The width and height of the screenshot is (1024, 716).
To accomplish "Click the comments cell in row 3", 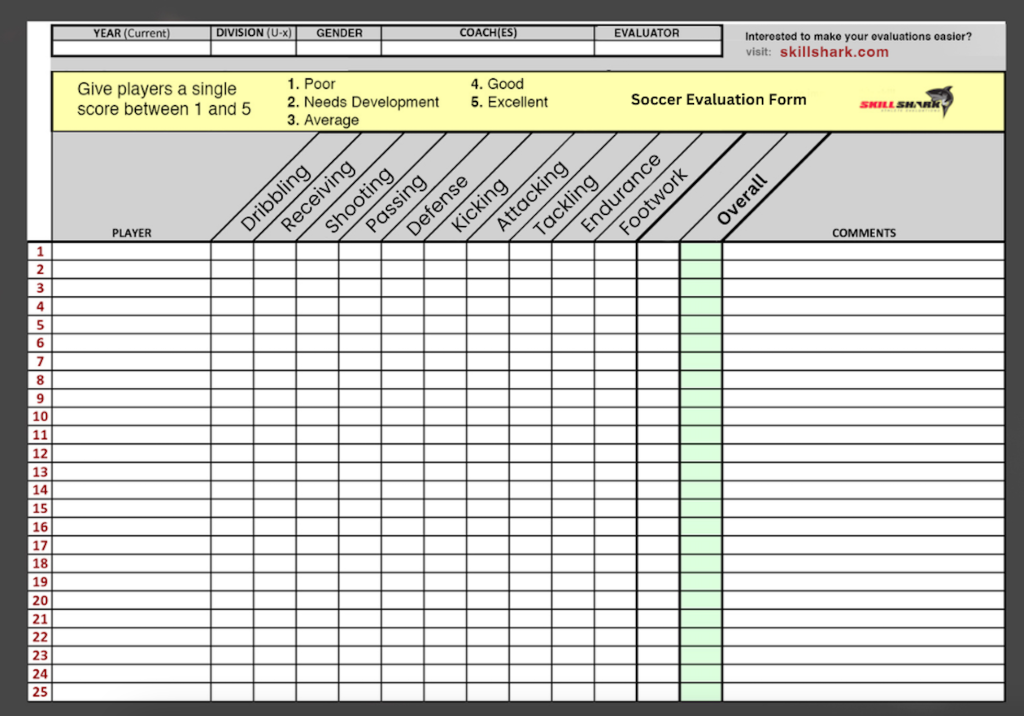I will click(x=863, y=288).
